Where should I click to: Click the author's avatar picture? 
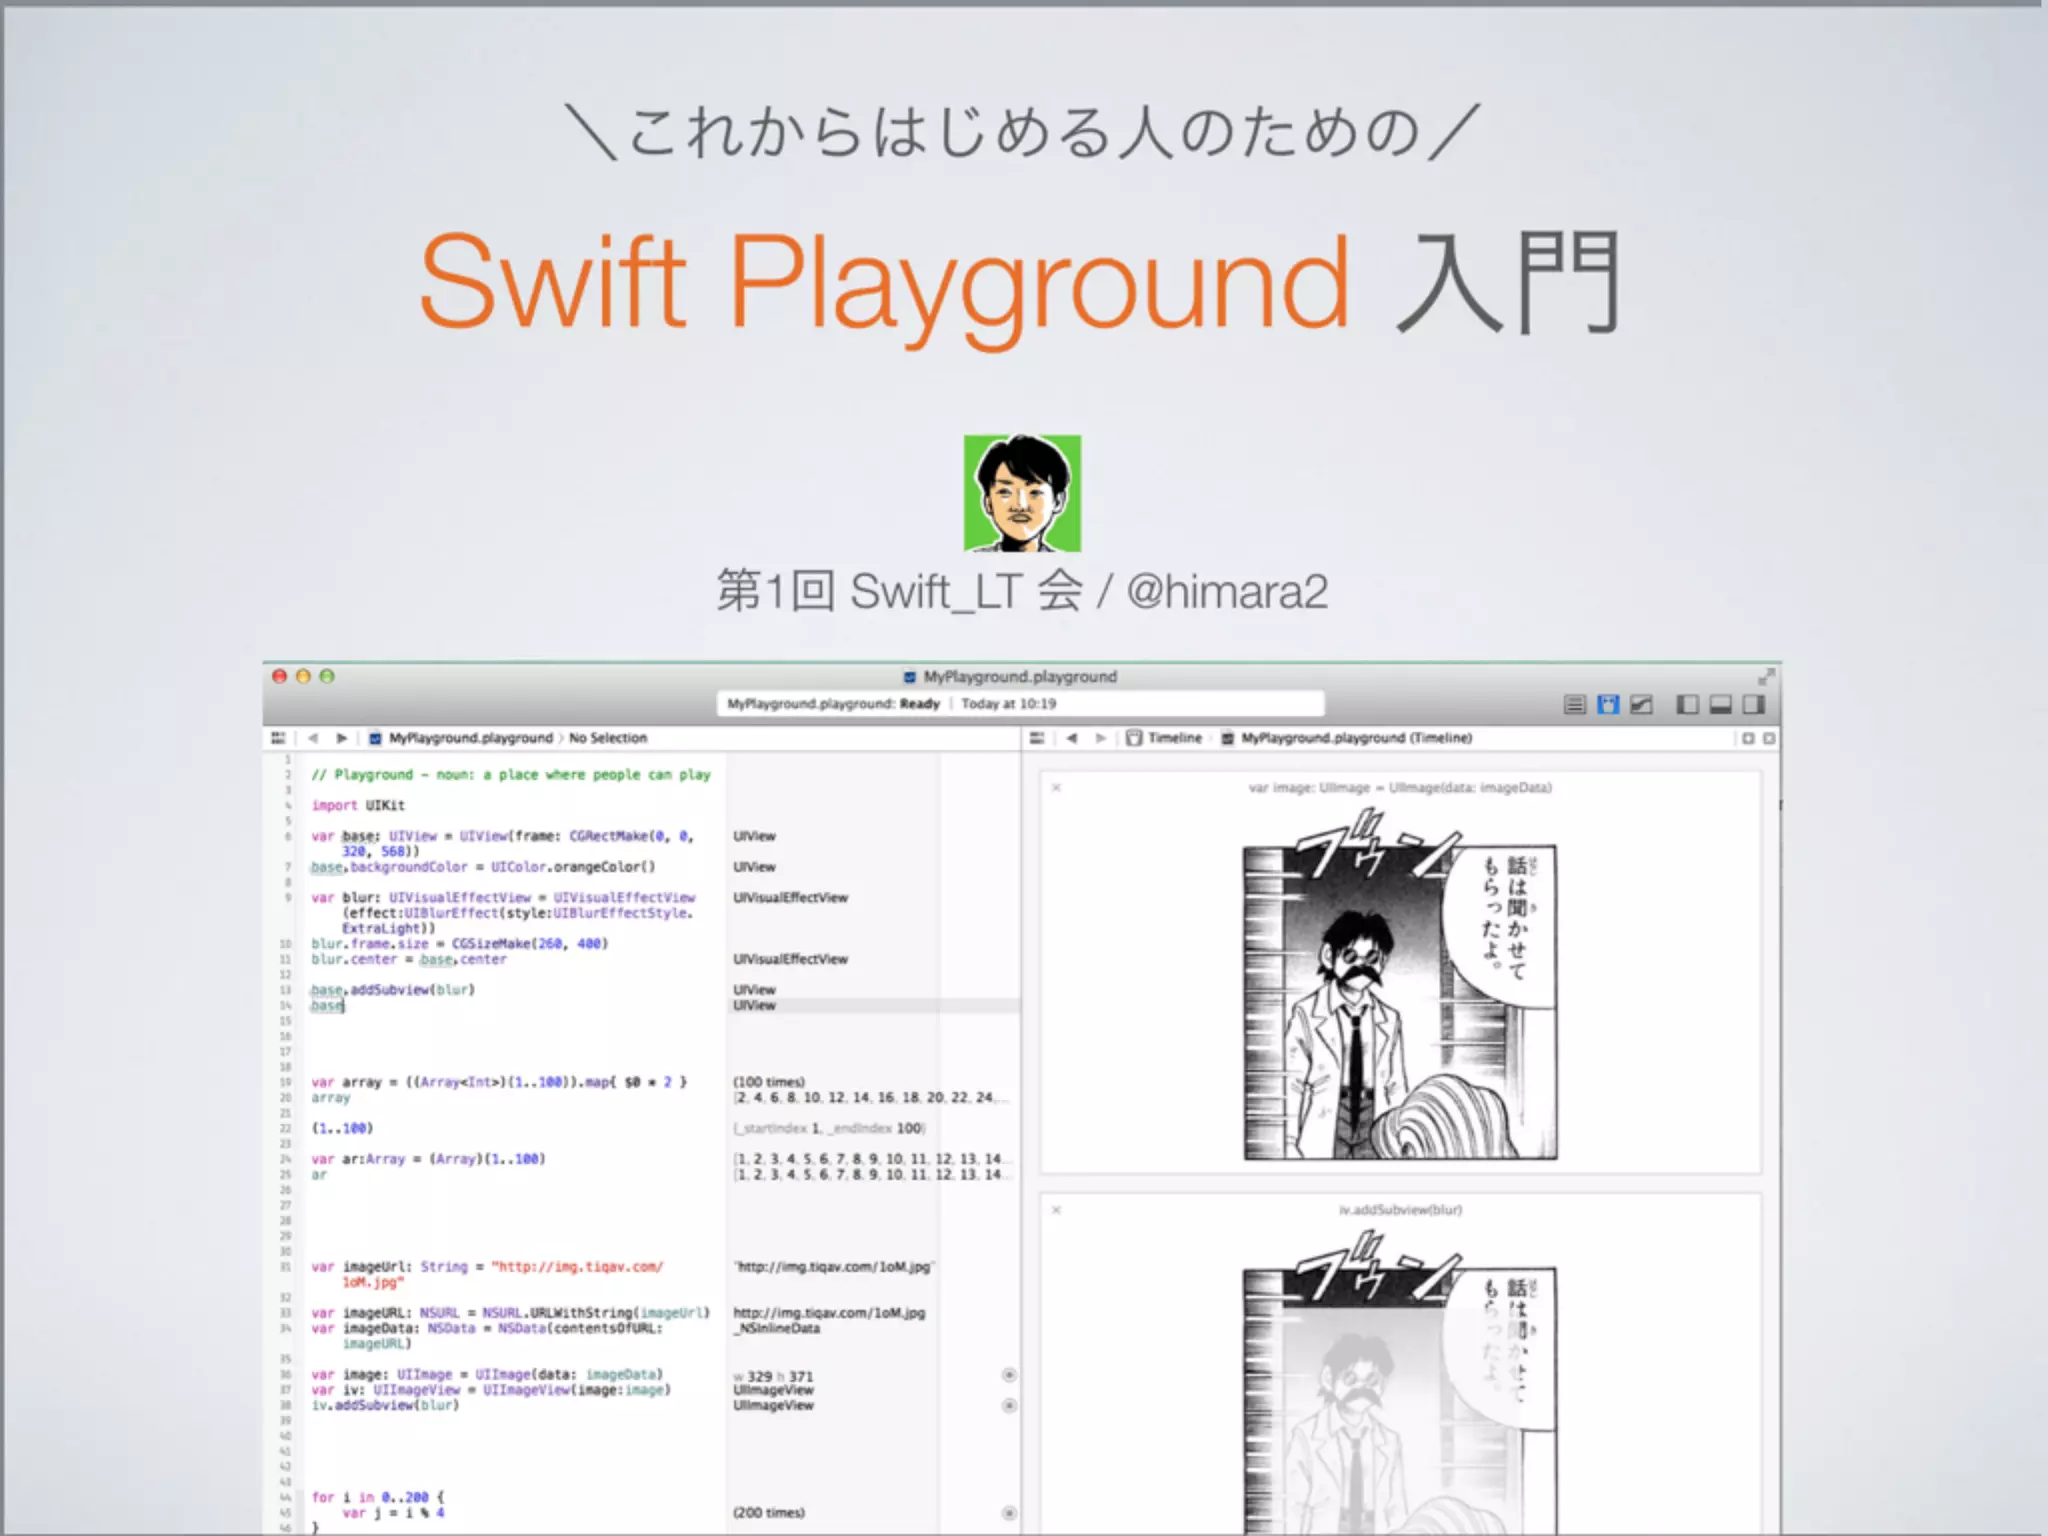tap(1022, 493)
